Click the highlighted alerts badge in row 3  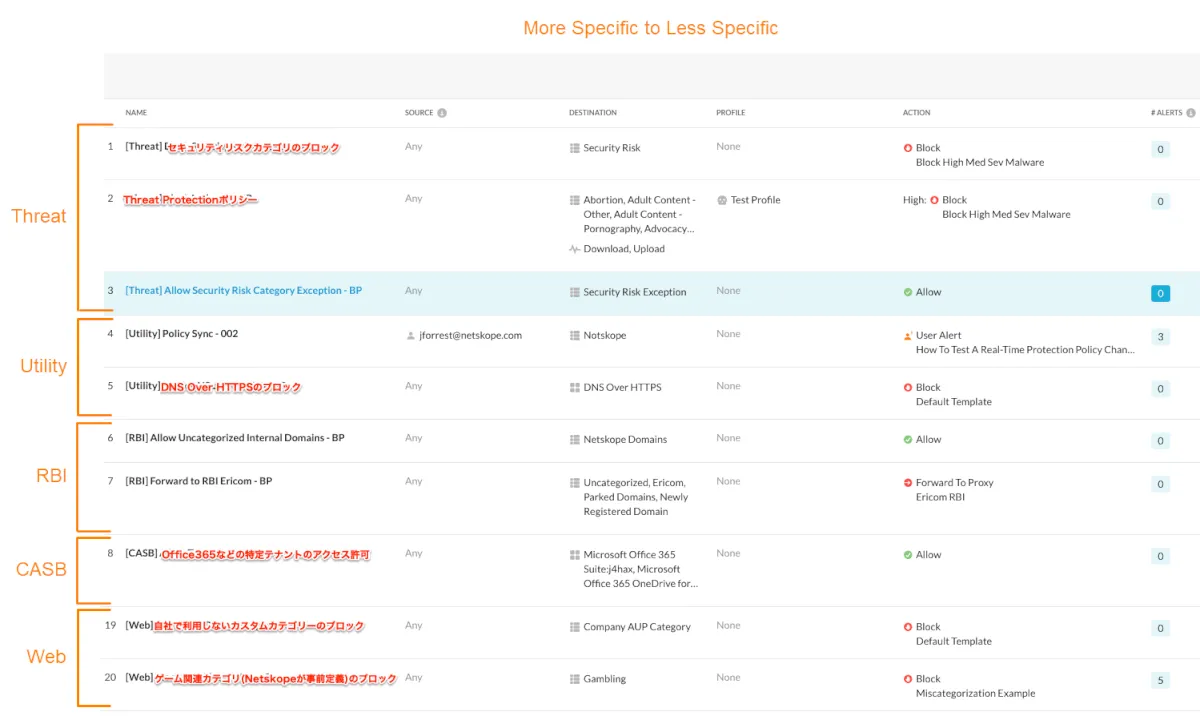1161,294
